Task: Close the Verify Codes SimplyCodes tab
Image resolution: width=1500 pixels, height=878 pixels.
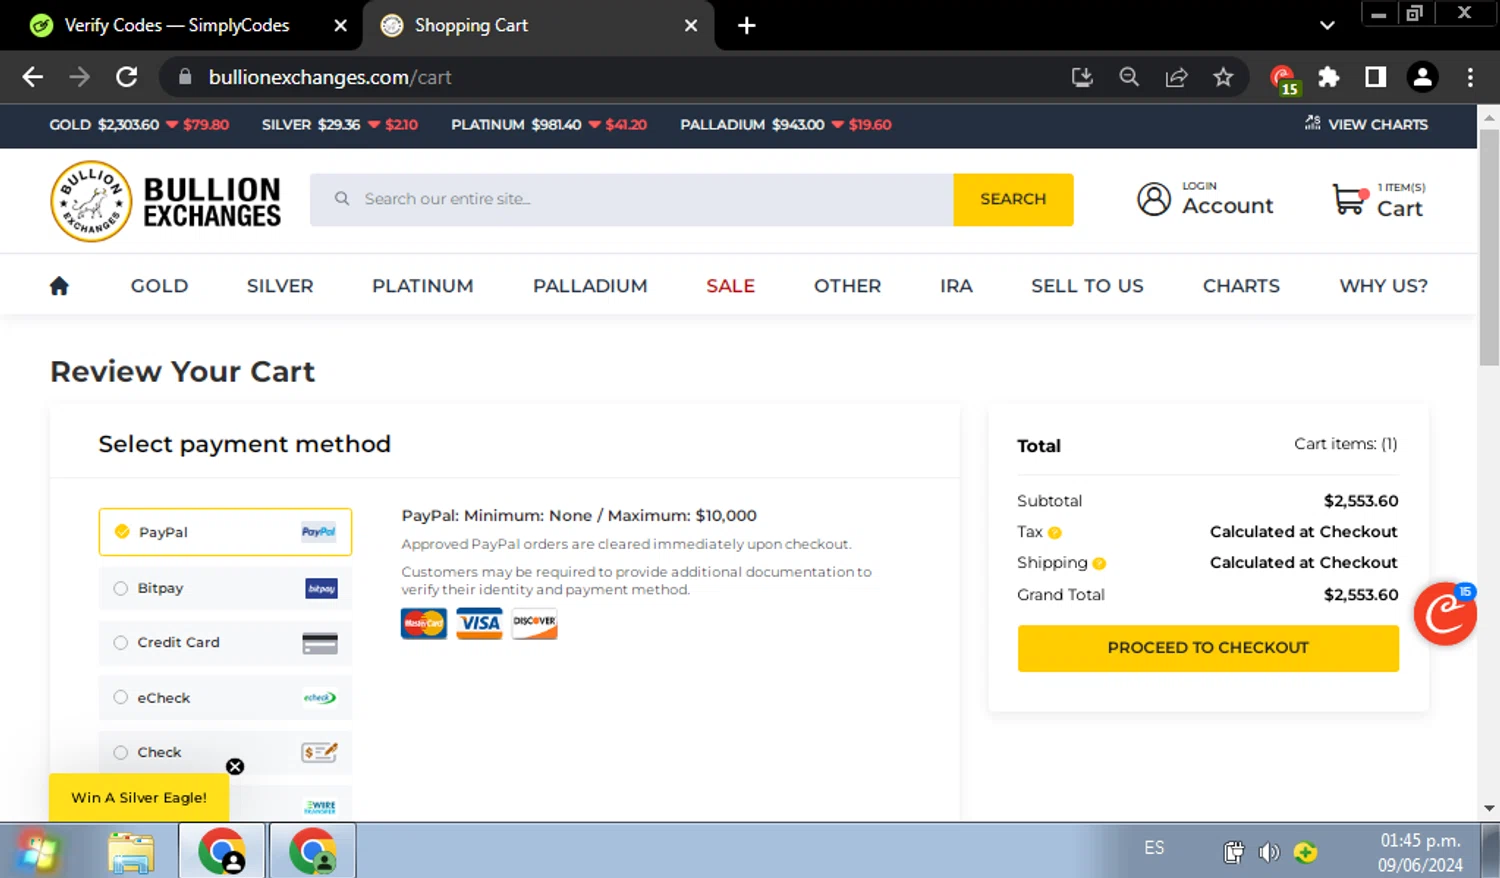Action: [340, 26]
